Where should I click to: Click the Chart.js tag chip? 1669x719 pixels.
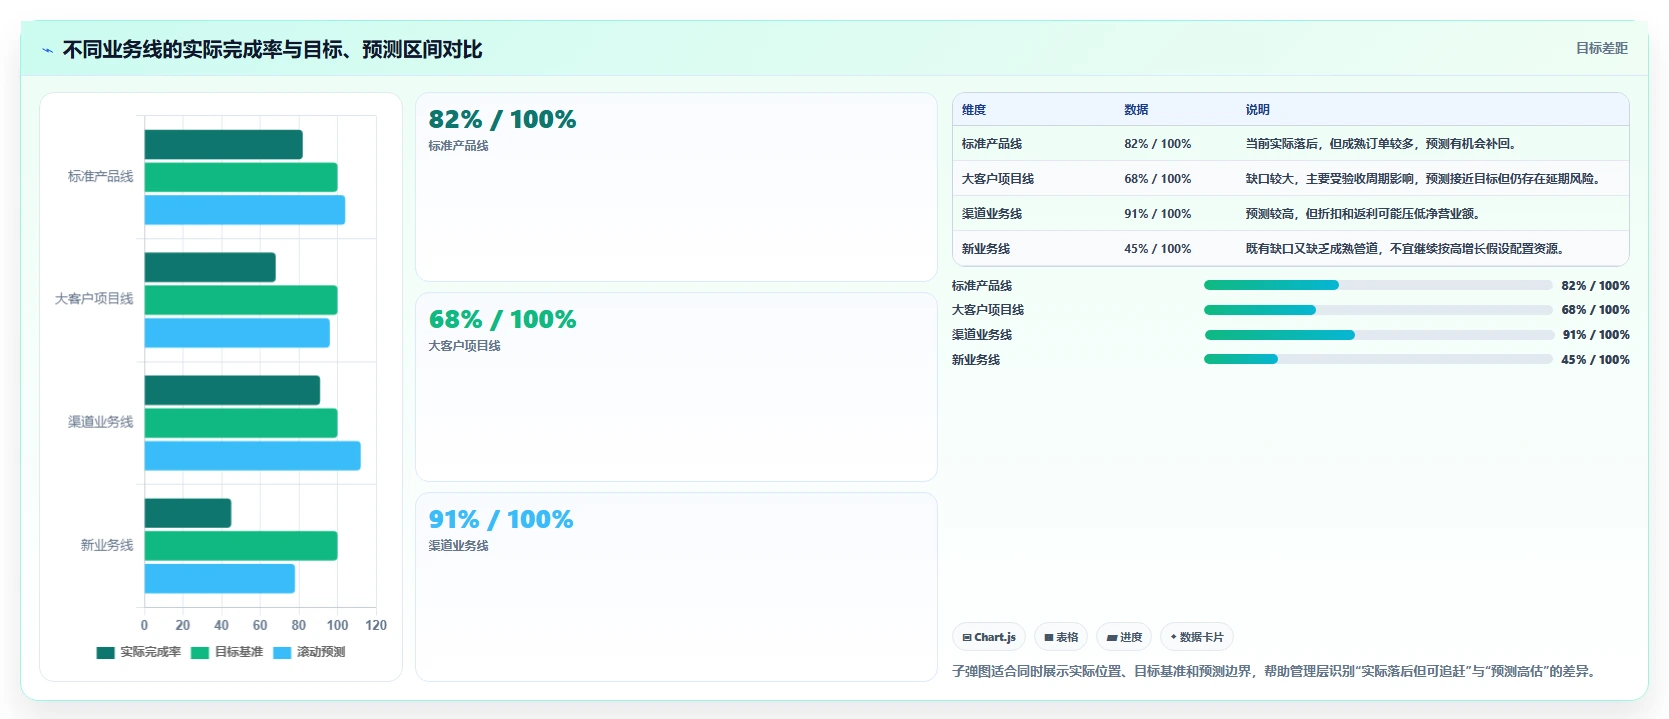tap(989, 637)
